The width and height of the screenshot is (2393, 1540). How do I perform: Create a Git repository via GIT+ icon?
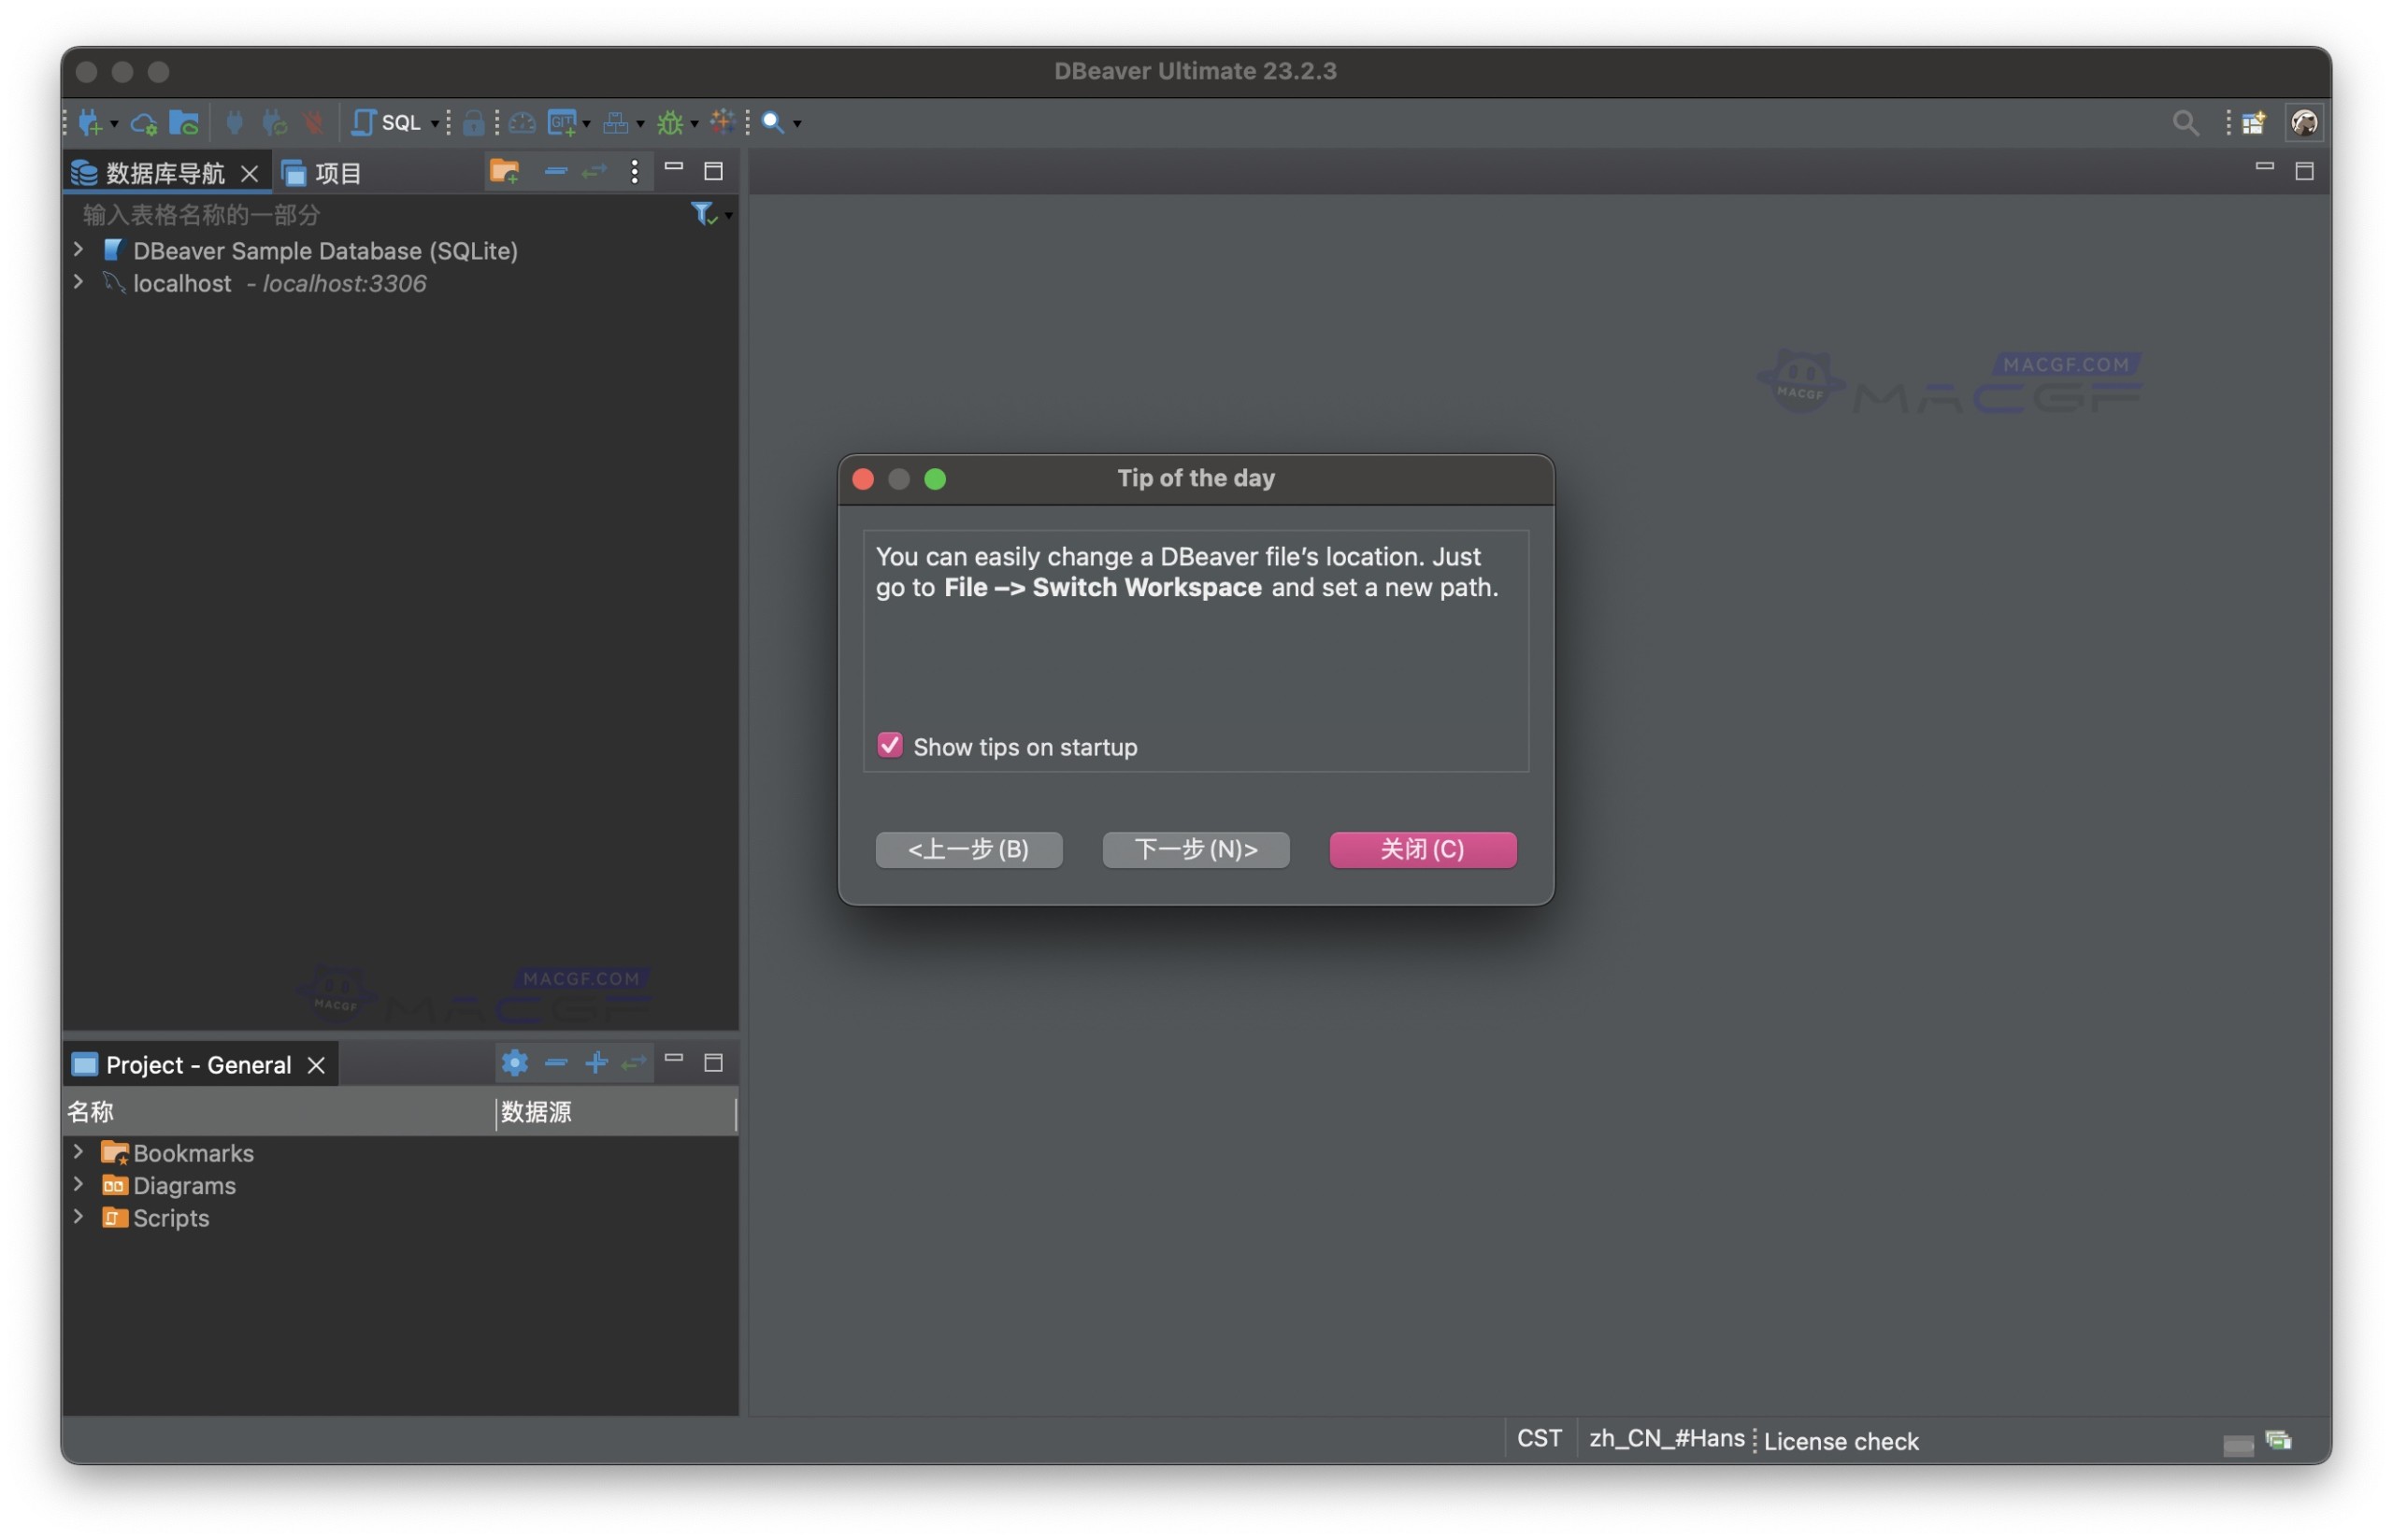point(564,122)
